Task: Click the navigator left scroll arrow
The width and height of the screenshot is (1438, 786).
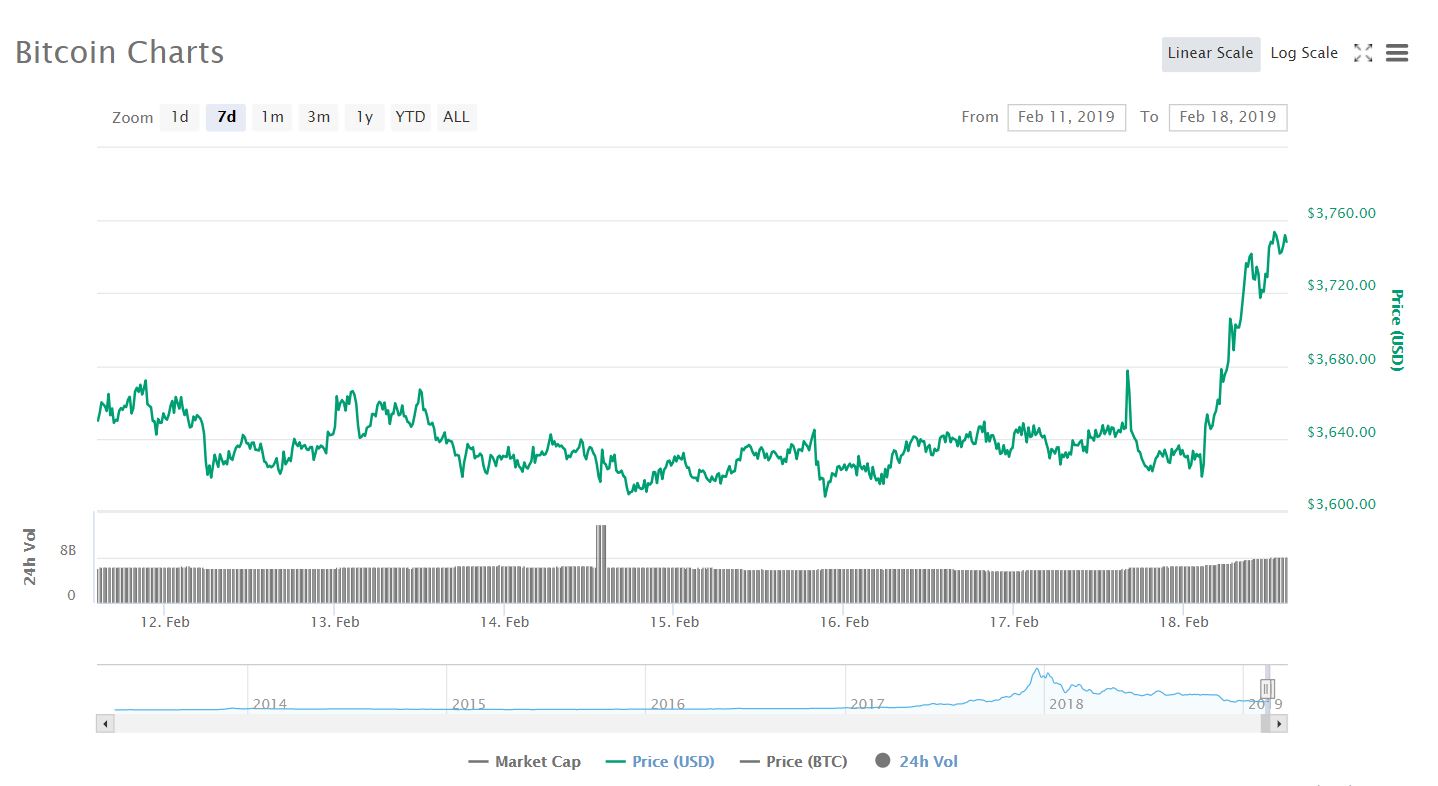Action: tap(105, 723)
